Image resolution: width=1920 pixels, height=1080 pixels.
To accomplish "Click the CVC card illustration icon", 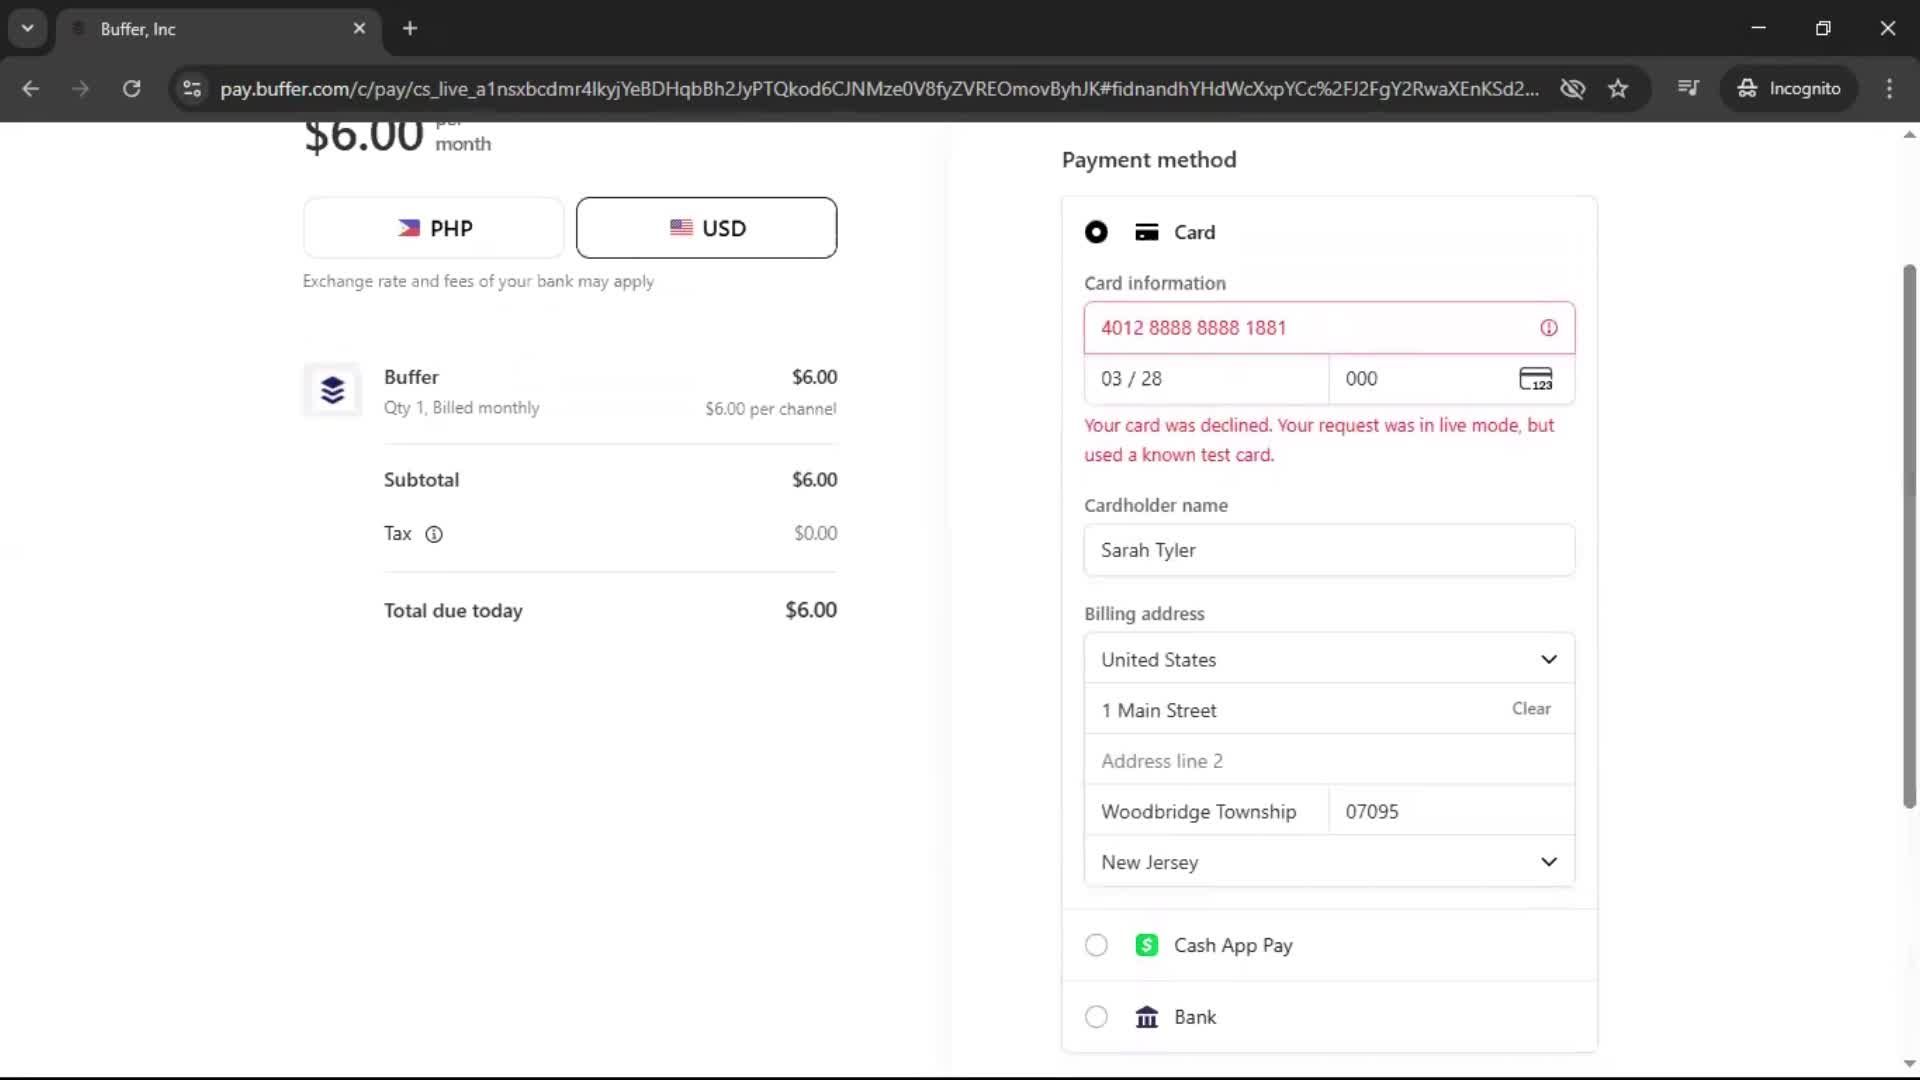I will [1537, 379].
